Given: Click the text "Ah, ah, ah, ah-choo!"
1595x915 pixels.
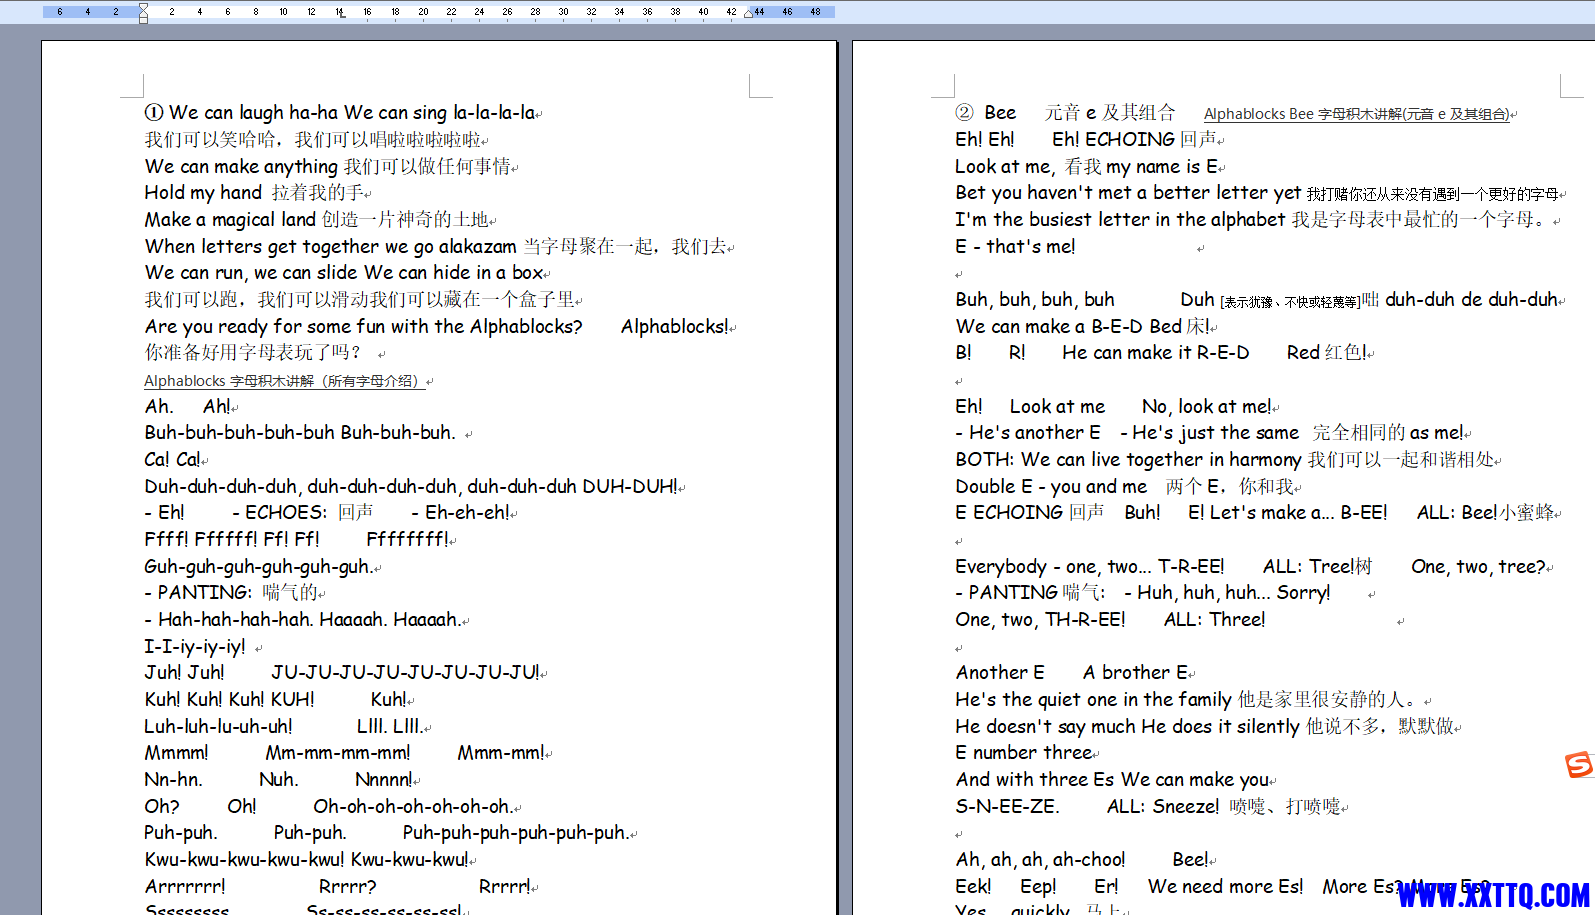Looking at the screenshot, I should click(x=1040, y=859).
